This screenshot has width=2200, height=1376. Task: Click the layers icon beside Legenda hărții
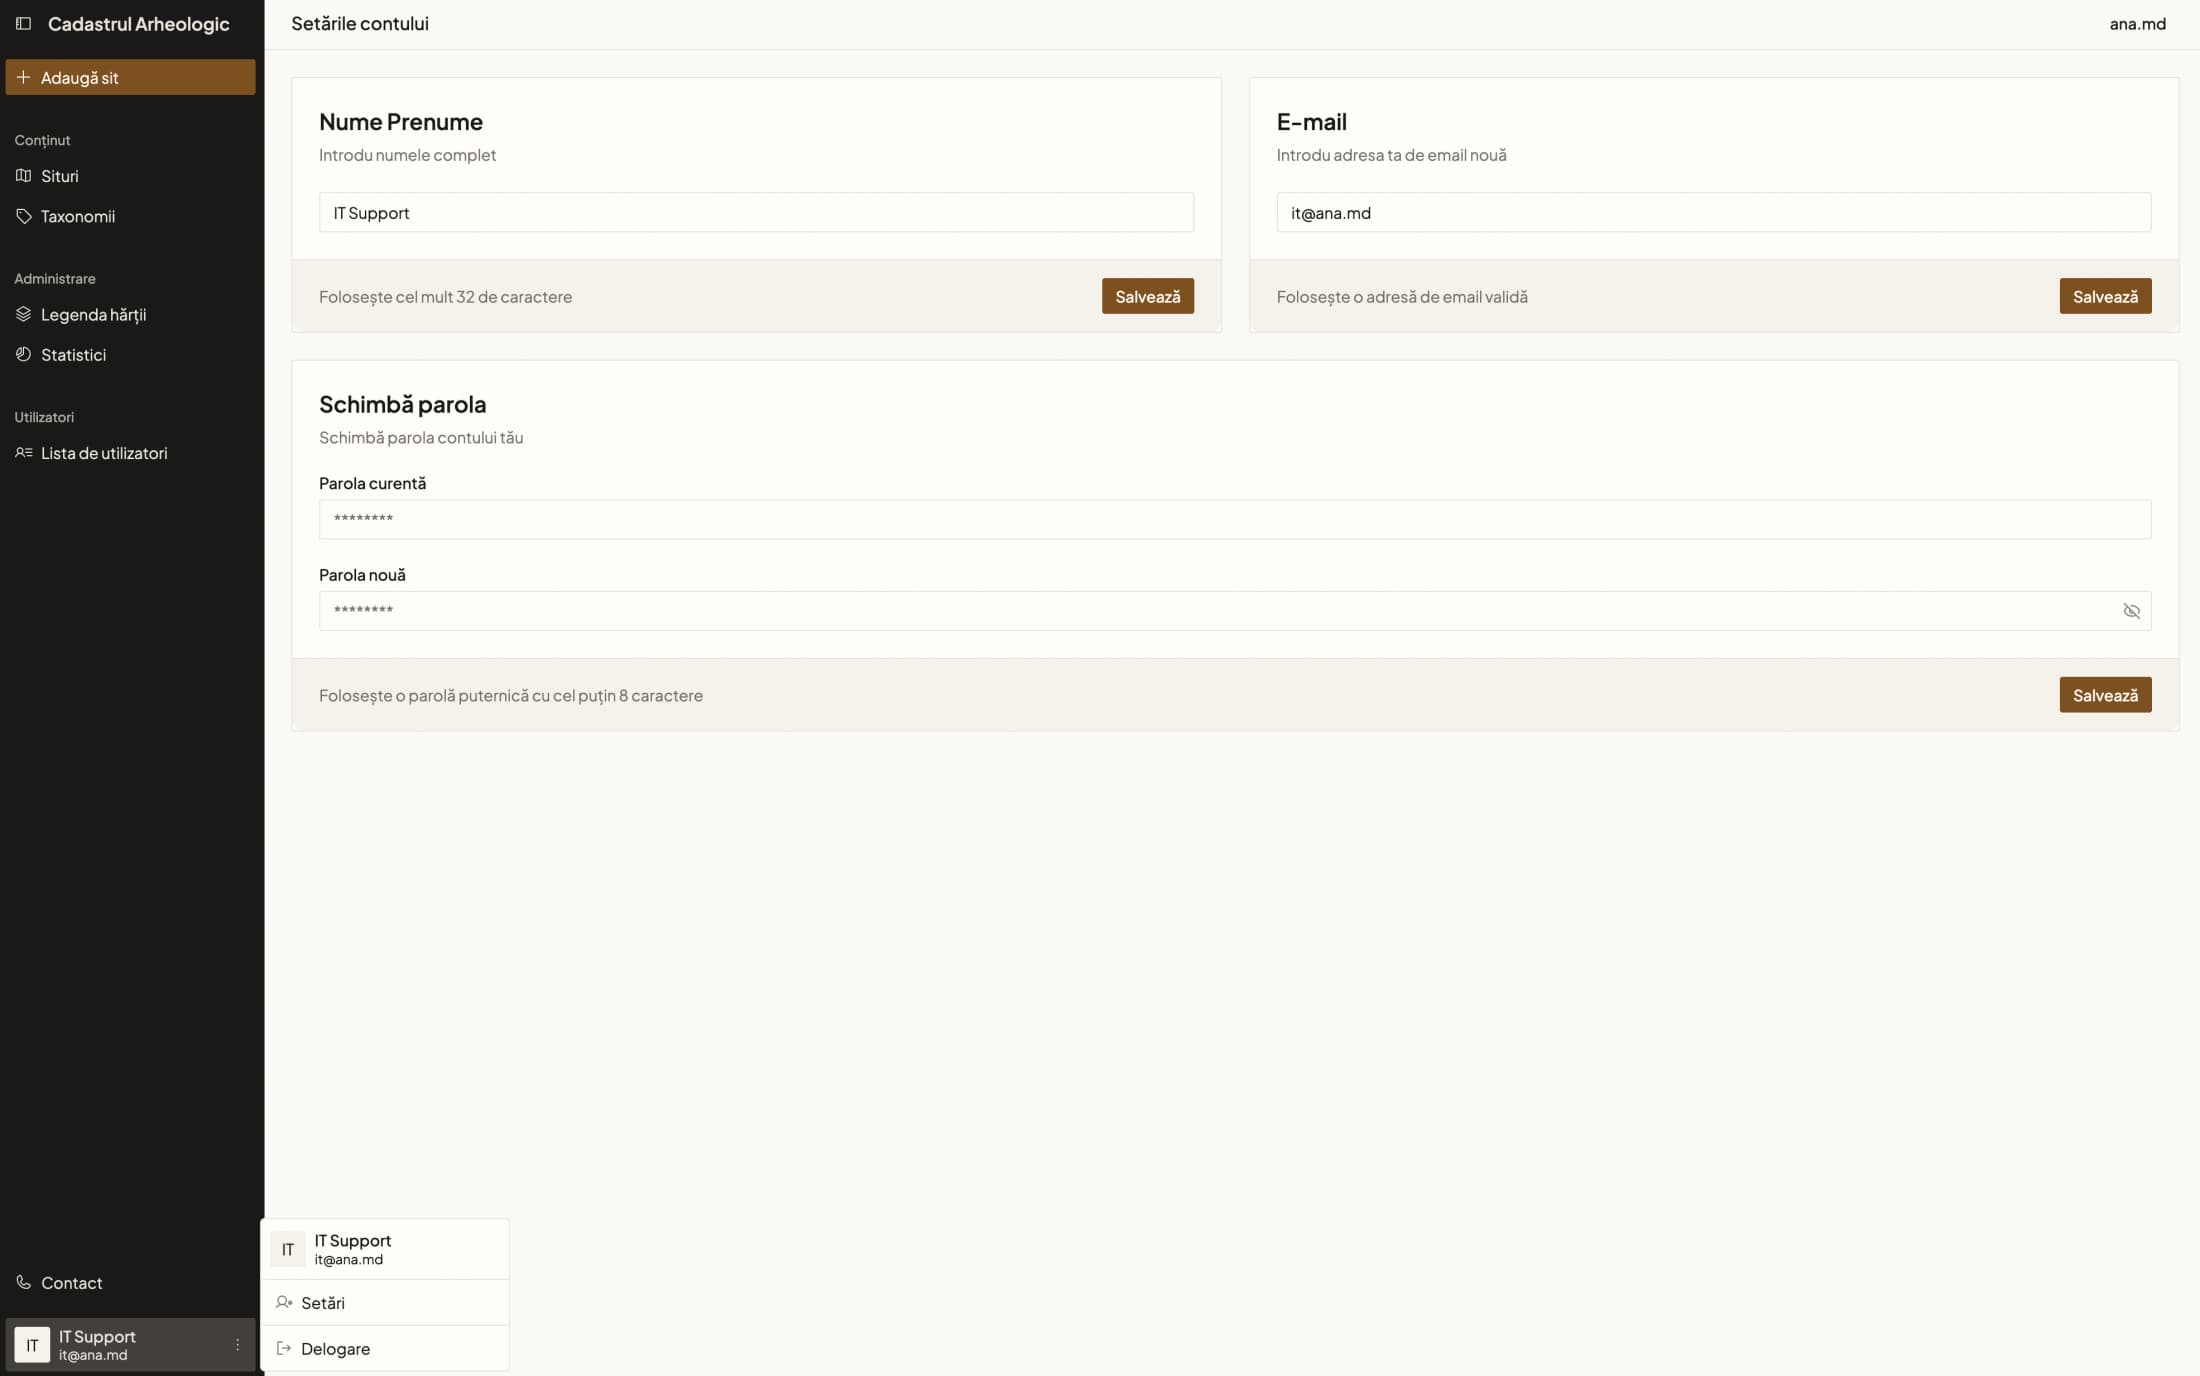tap(23, 314)
